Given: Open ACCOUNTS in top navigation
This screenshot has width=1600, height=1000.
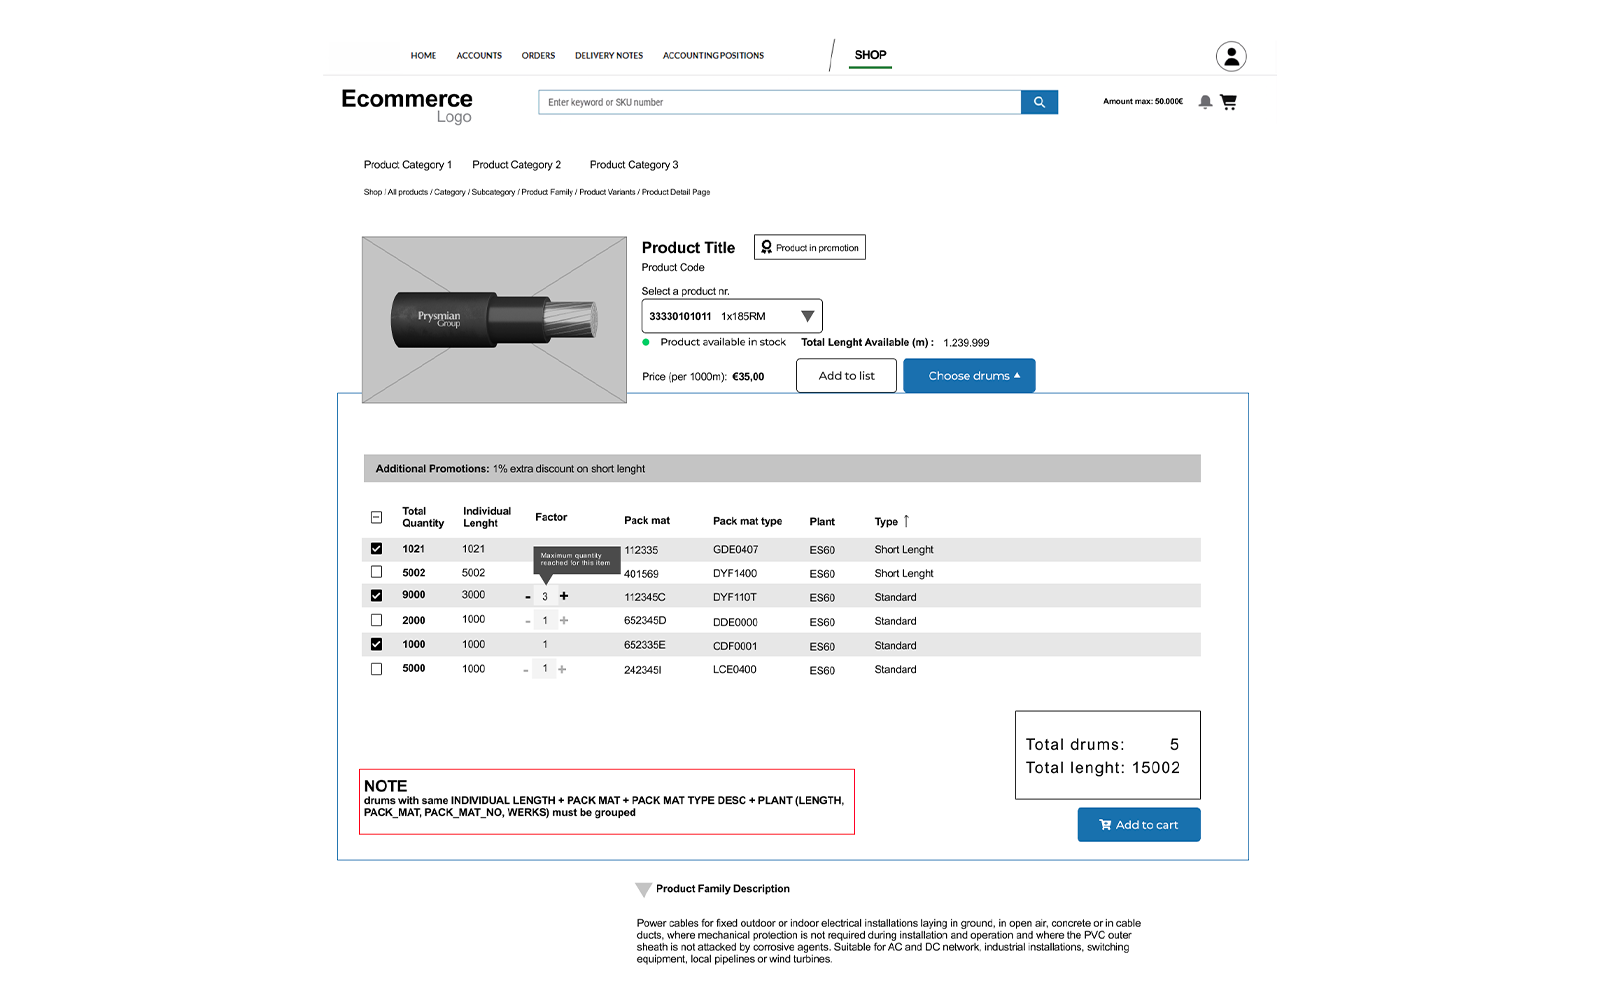Looking at the screenshot, I should [479, 56].
